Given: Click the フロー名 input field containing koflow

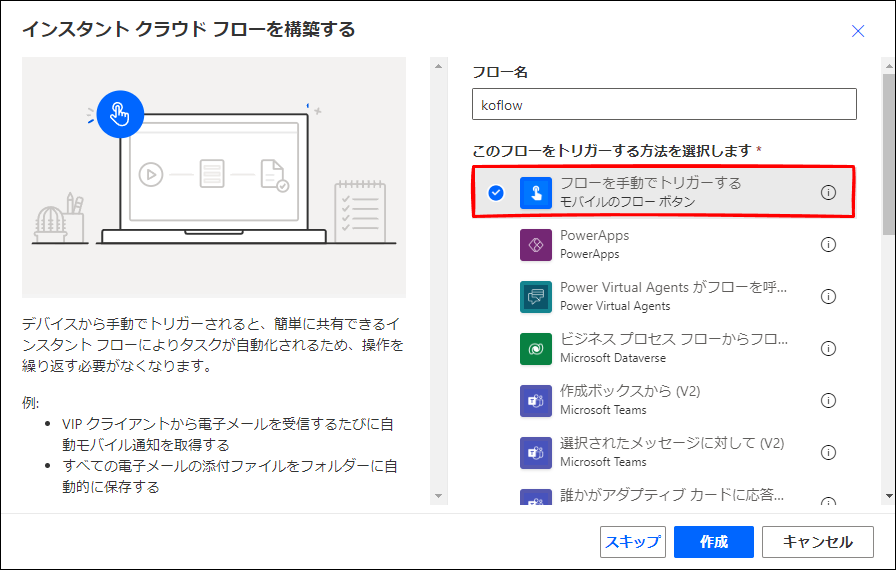Looking at the screenshot, I should click(664, 104).
